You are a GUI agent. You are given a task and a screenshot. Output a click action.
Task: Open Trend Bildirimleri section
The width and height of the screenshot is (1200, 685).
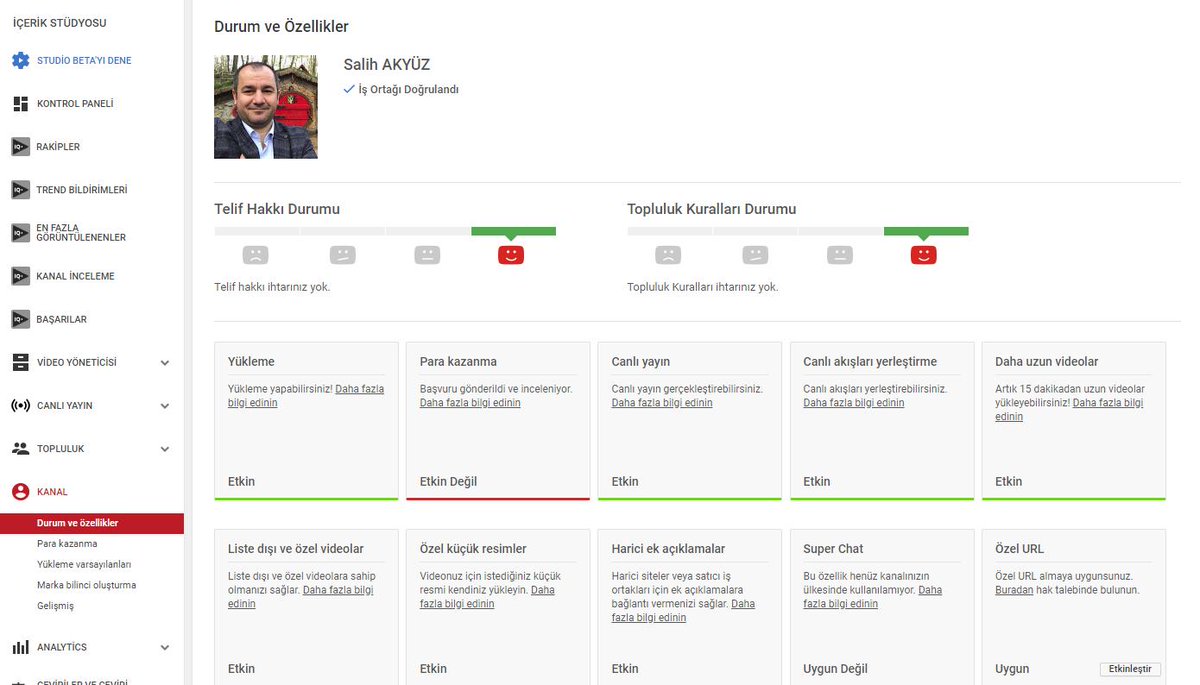(82, 190)
